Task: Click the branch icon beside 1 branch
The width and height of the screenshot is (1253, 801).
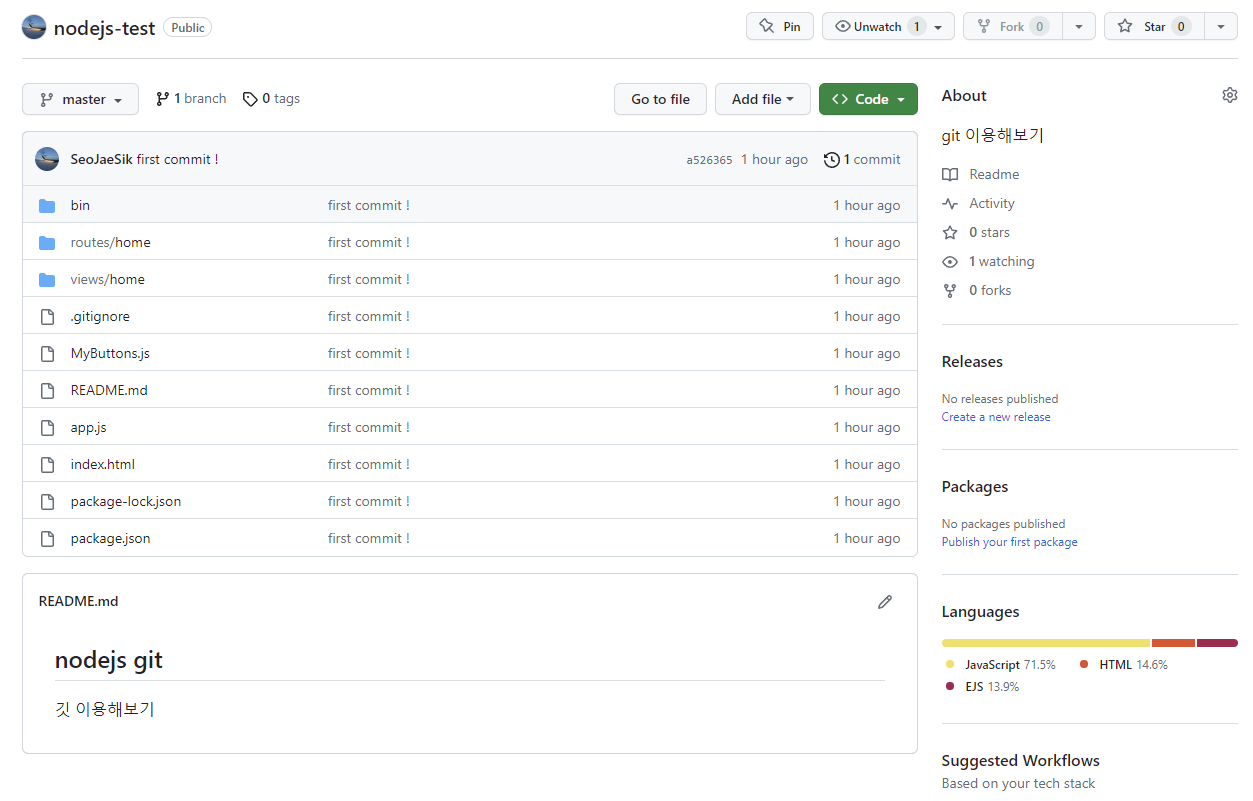Action: [x=162, y=99]
